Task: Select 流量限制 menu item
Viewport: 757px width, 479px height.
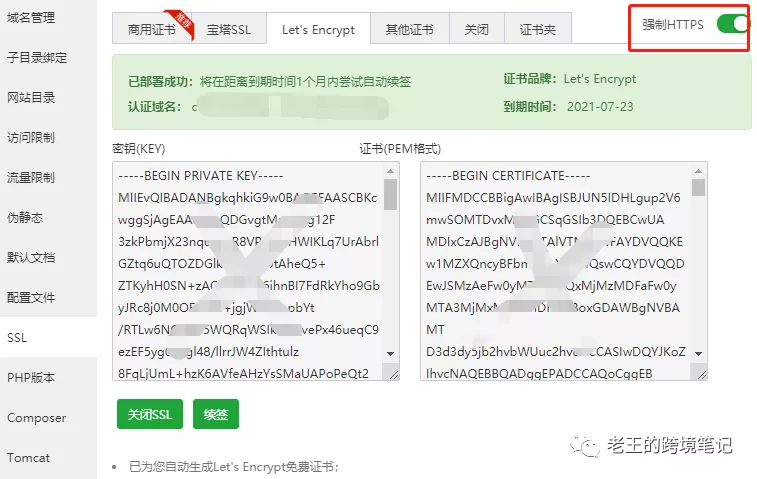Action: 31,177
